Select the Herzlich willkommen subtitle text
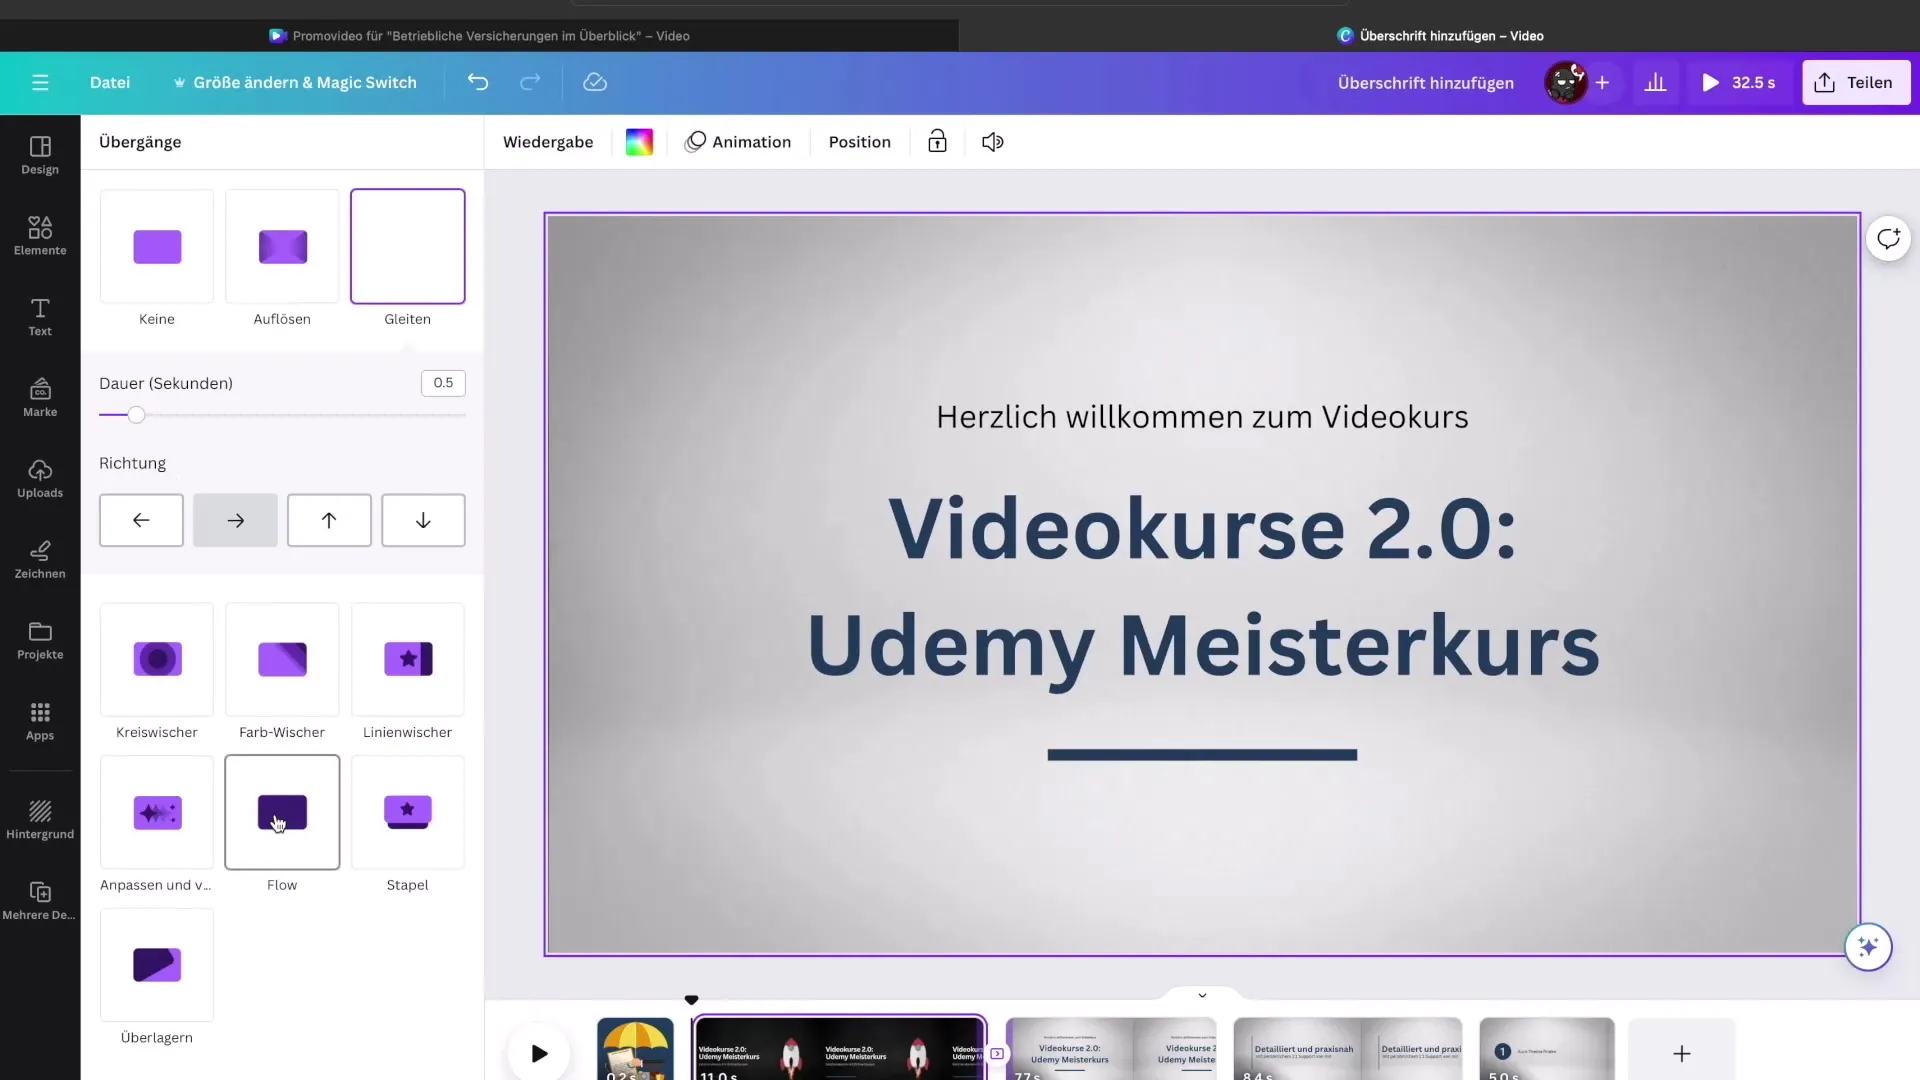The image size is (1920, 1080). (x=1202, y=417)
